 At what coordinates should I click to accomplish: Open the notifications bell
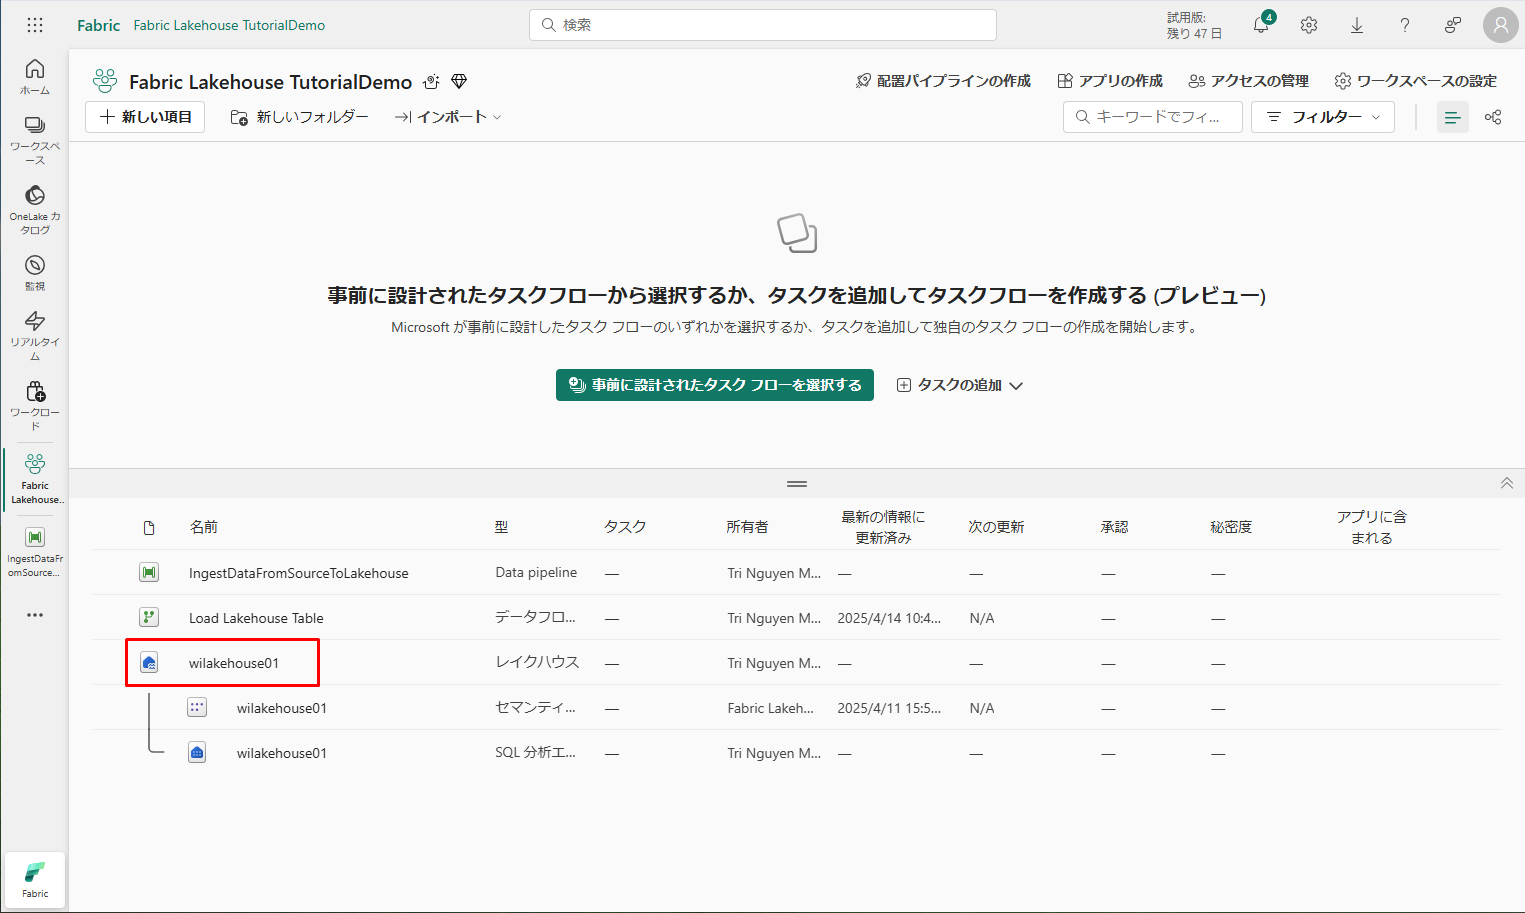[x=1261, y=25]
